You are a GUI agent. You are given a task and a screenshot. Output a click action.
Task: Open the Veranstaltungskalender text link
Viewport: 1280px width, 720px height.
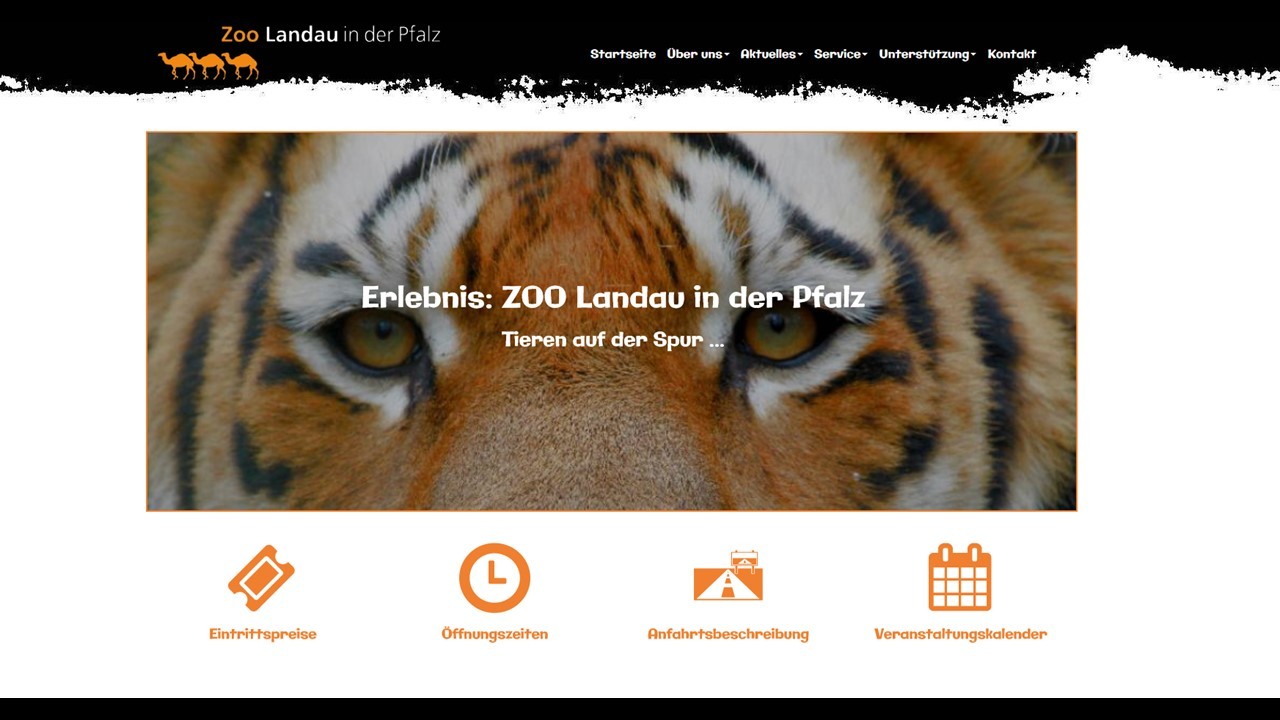tap(961, 634)
